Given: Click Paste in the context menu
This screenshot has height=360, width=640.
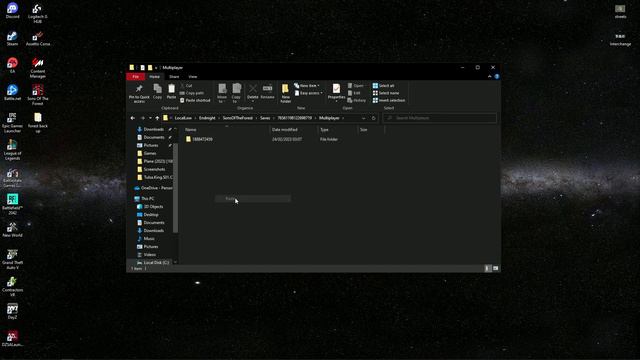Looking at the screenshot, I should [253, 199].
